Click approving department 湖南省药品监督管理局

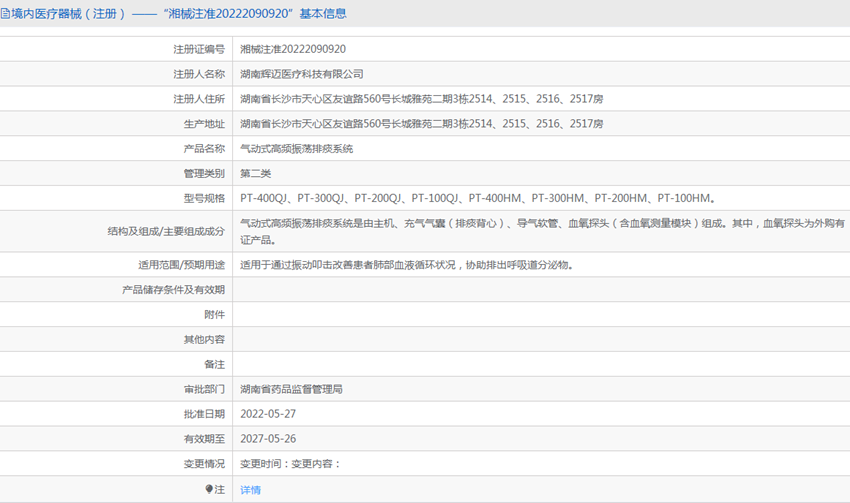pos(291,389)
